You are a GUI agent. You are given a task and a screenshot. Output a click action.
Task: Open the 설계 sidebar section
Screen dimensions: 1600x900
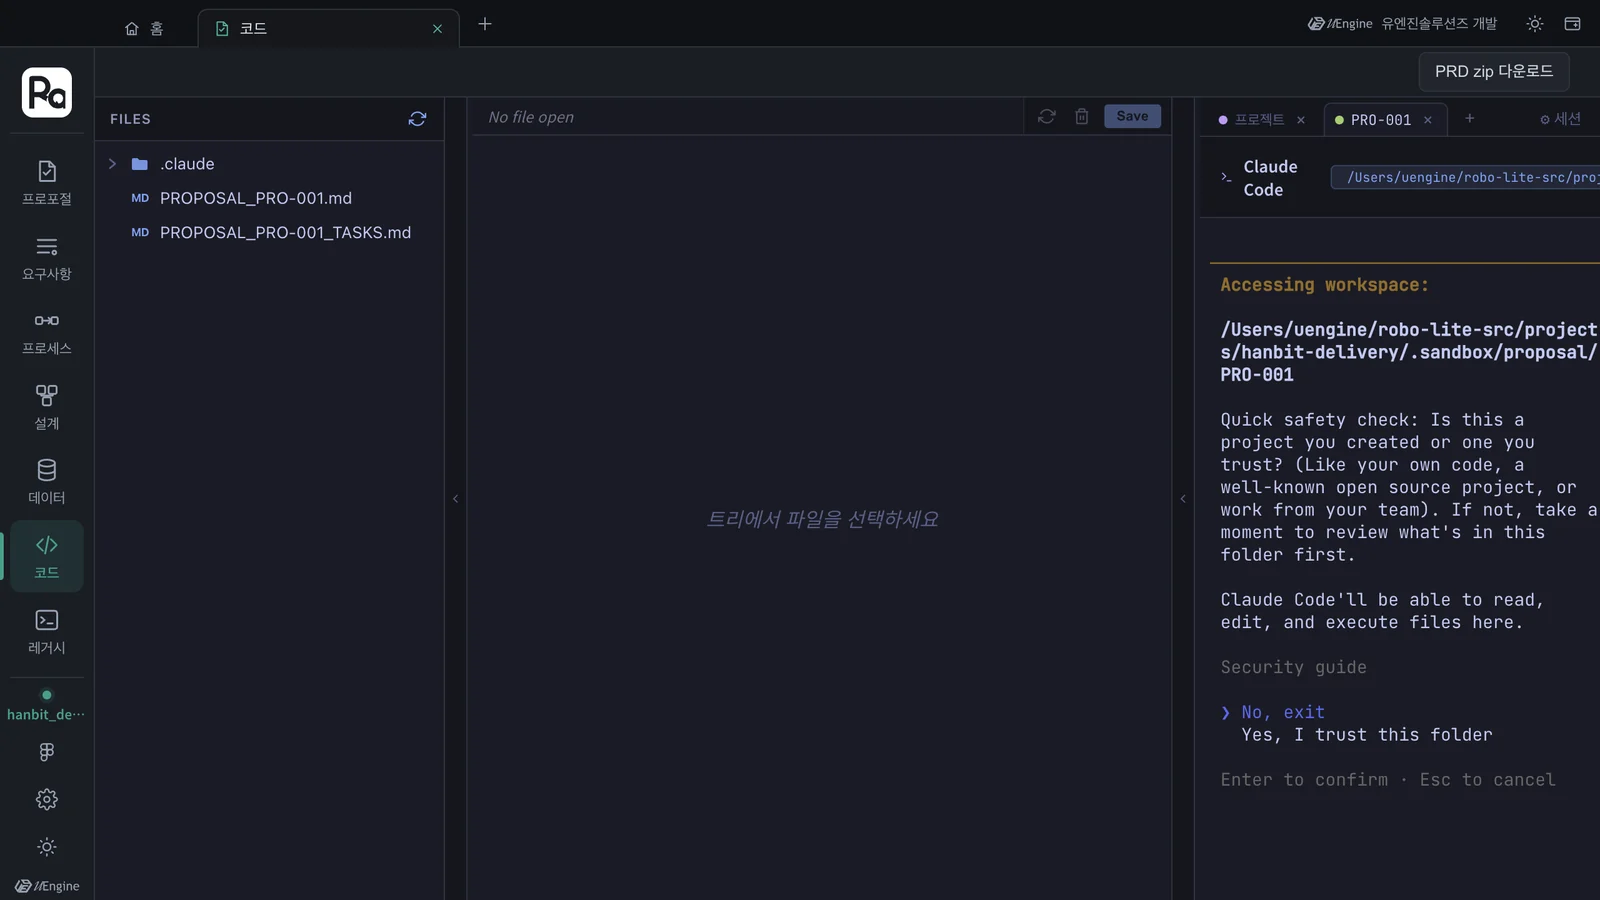tap(47, 407)
